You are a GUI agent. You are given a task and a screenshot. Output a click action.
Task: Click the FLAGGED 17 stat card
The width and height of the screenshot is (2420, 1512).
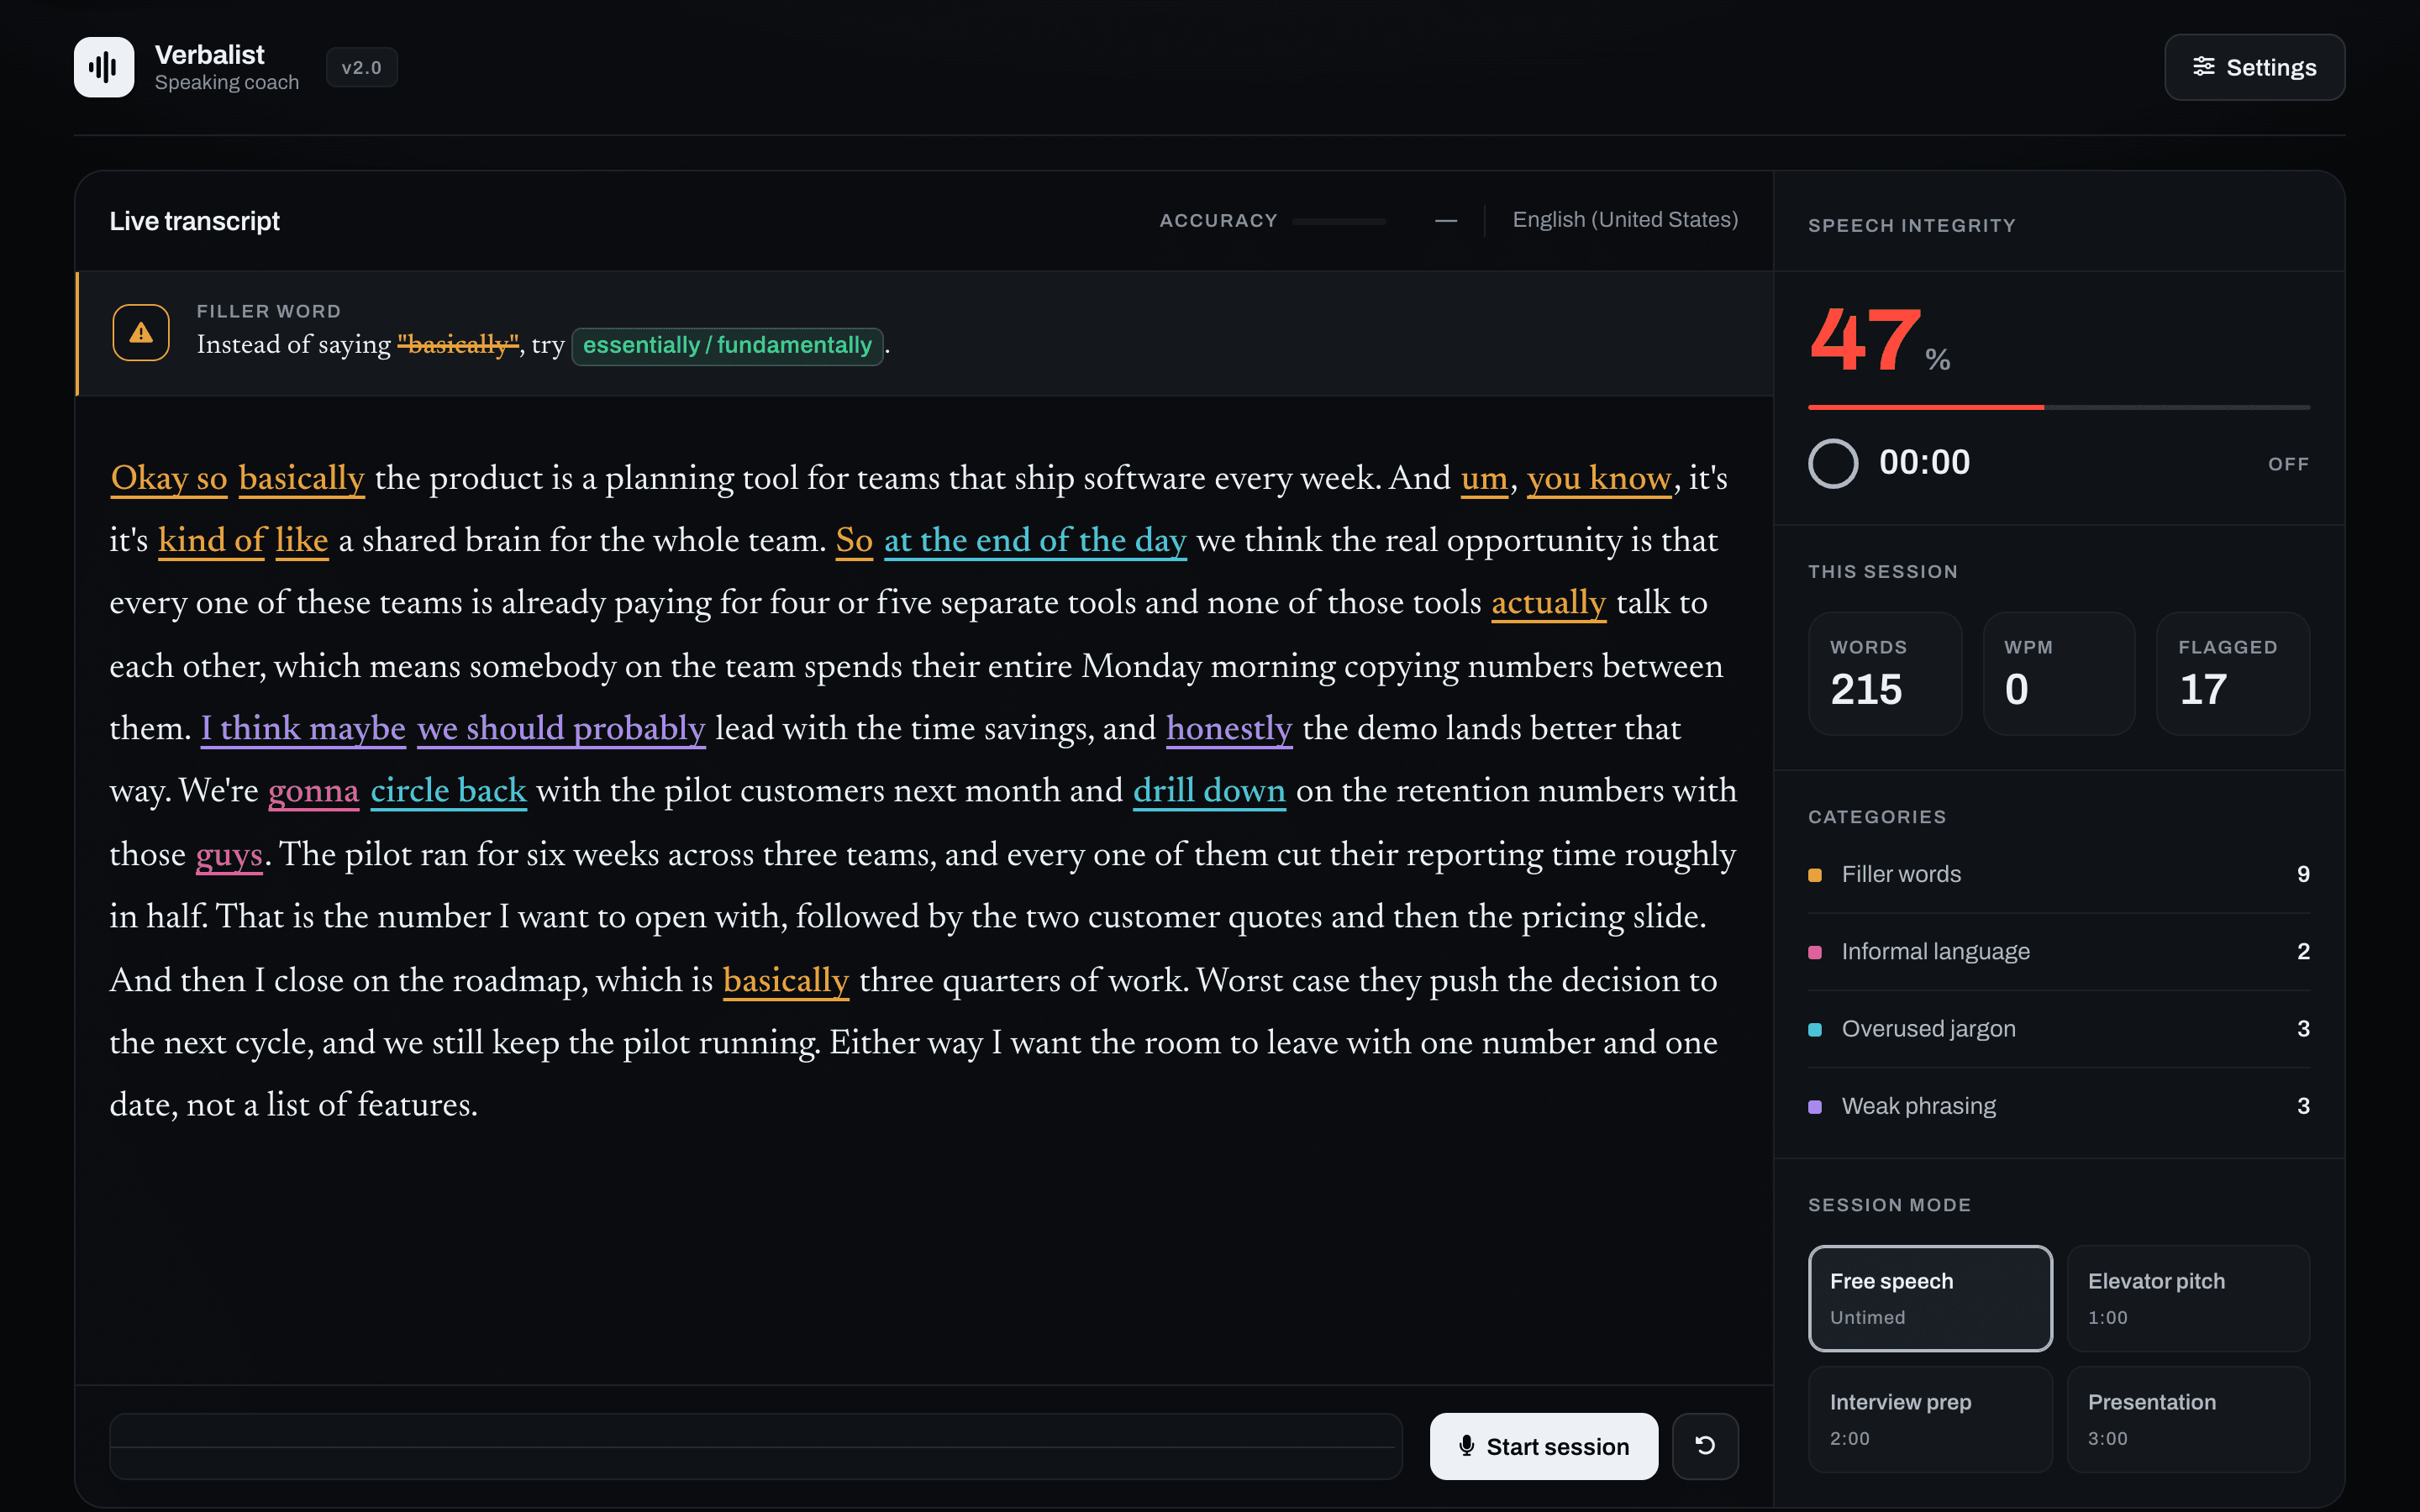tap(2233, 674)
